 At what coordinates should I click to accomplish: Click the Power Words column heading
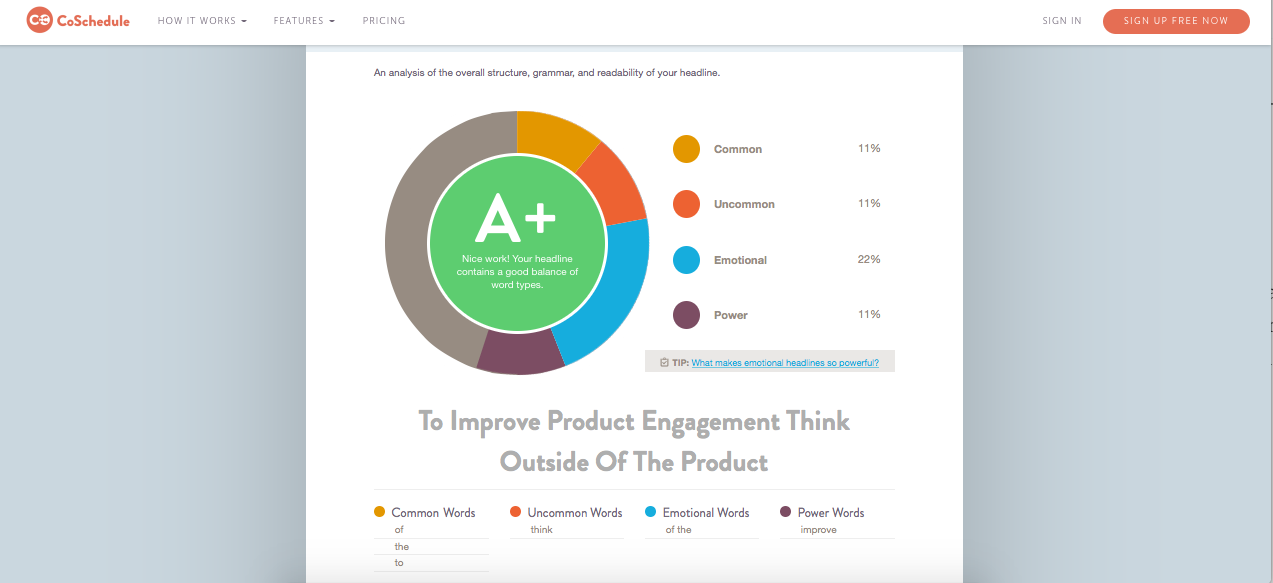coord(831,513)
